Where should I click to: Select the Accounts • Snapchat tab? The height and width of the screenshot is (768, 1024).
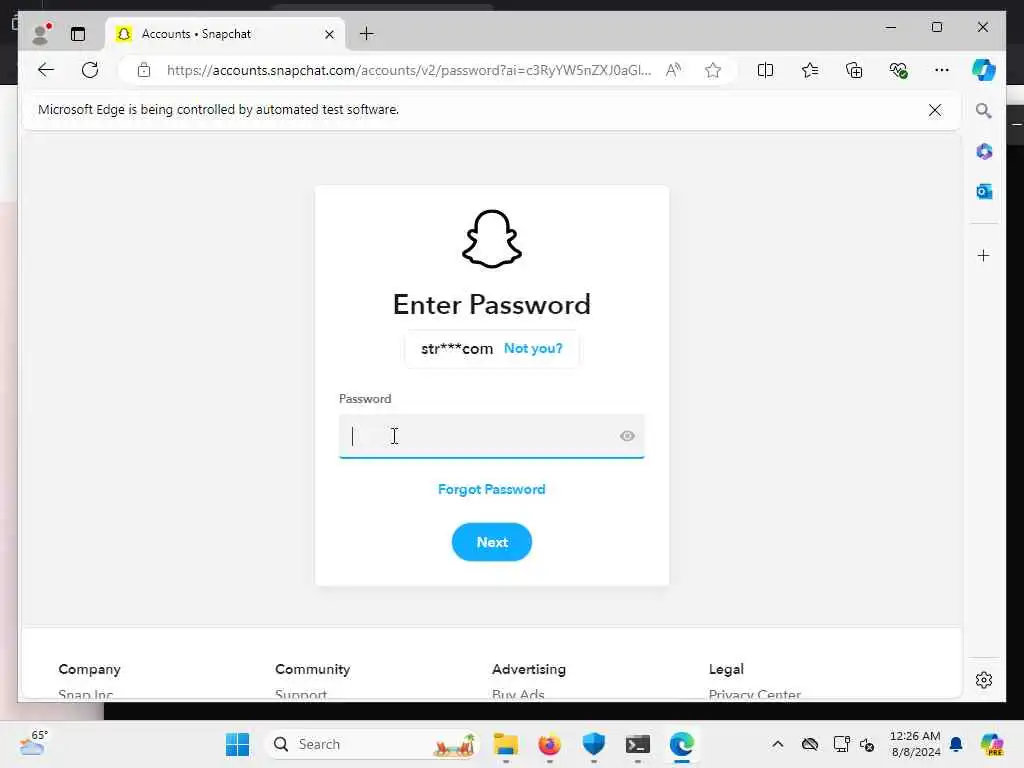[225, 34]
